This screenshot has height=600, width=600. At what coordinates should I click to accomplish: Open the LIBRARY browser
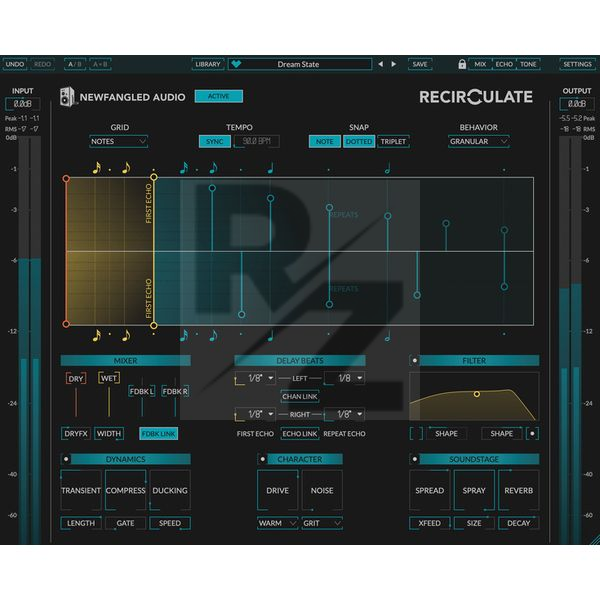[x=208, y=64]
